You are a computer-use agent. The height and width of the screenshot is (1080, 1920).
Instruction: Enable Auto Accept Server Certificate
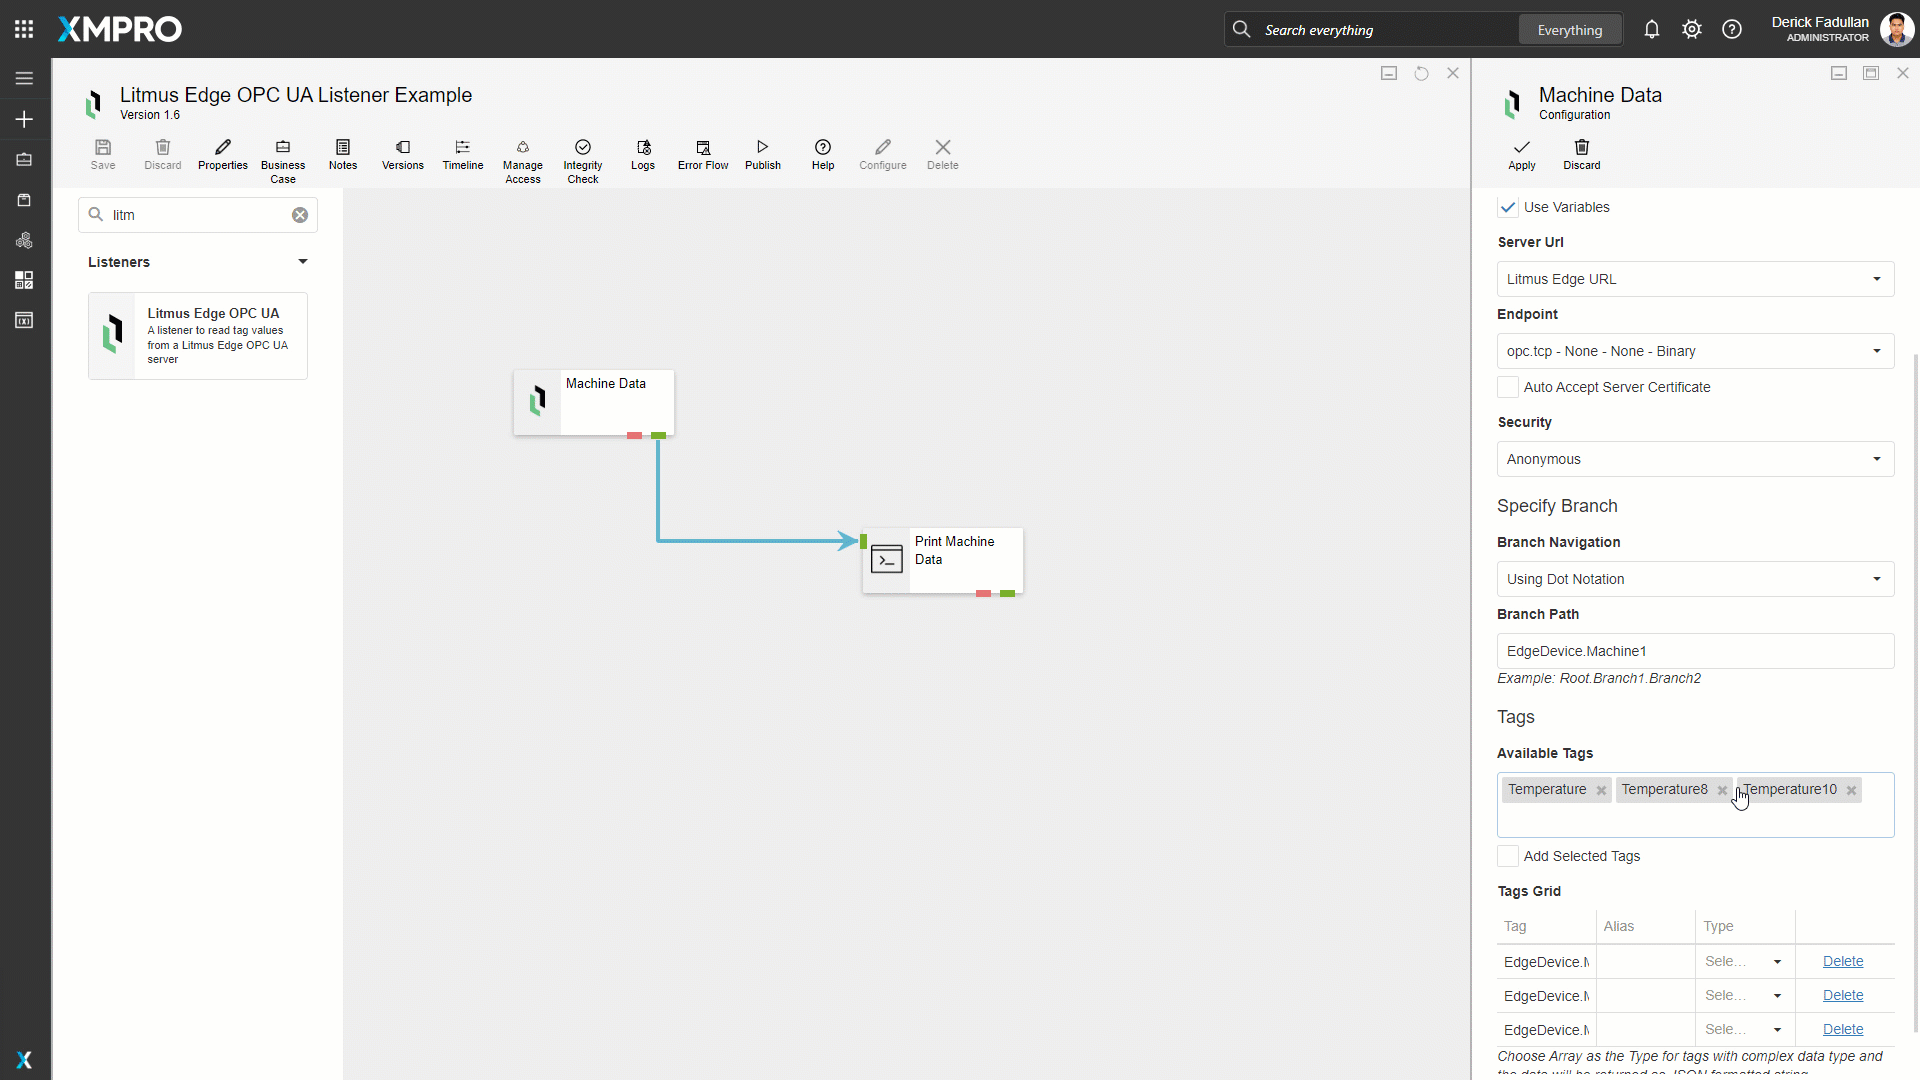pyautogui.click(x=1508, y=387)
